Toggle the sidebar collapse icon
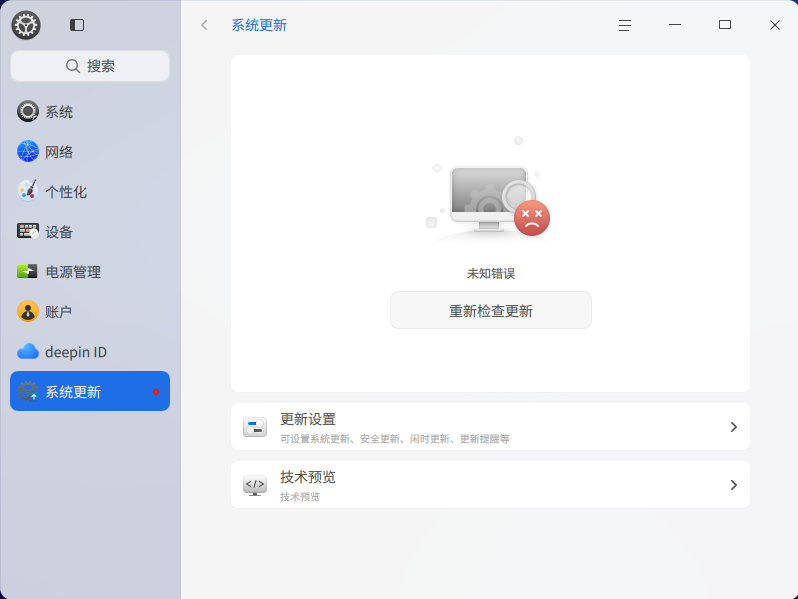This screenshot has width=798, height=599. pyautogui.click(x=77, y=25)
